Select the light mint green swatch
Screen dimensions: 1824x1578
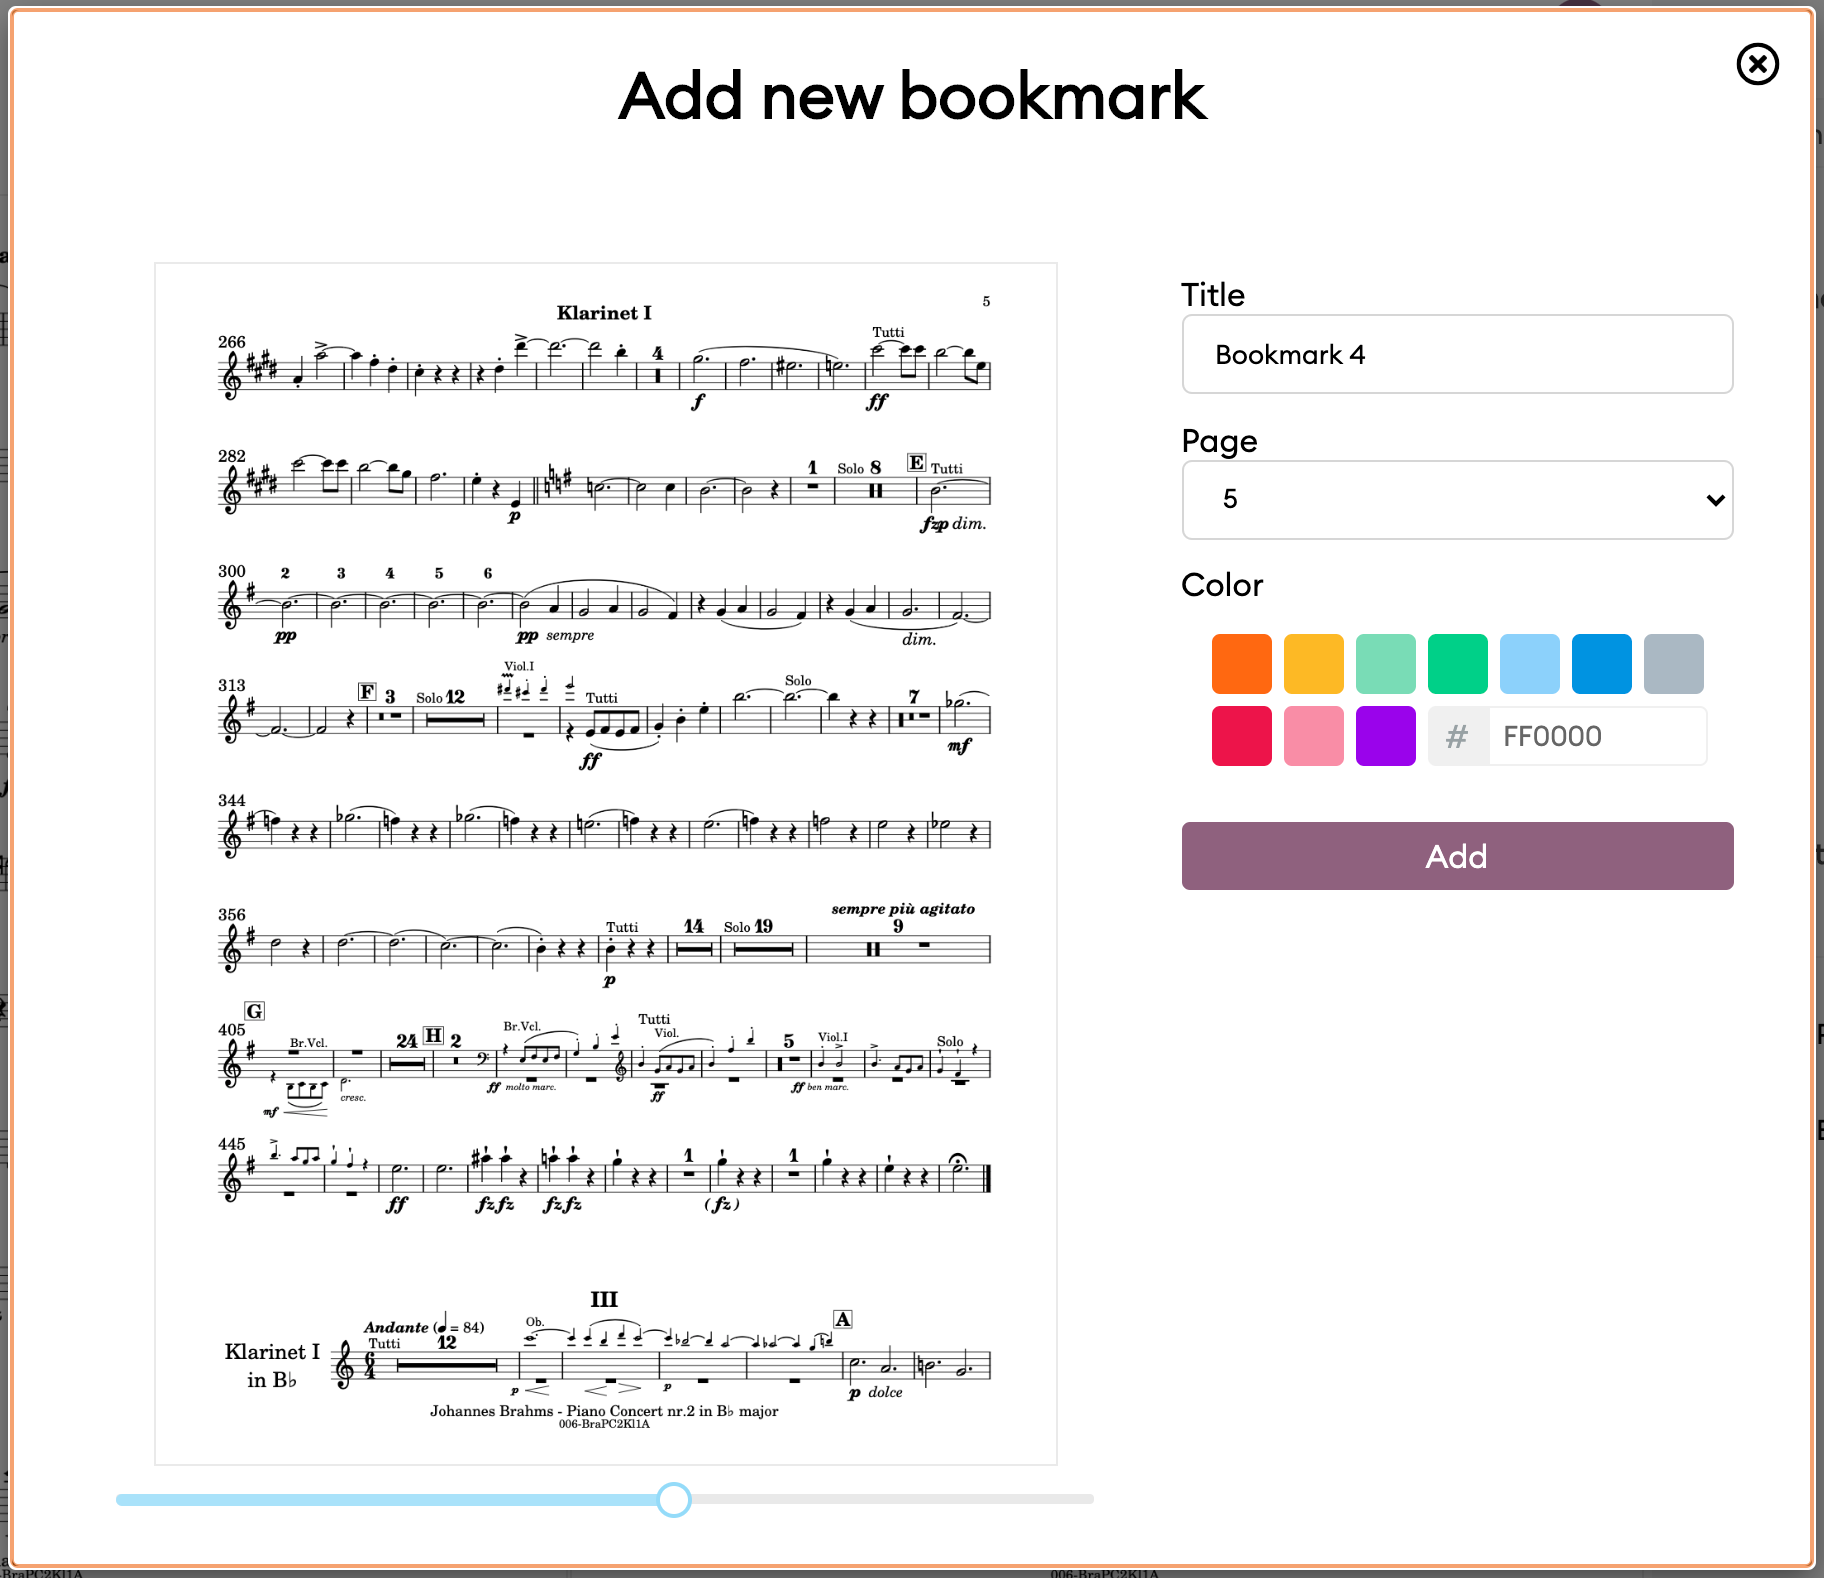point(1385,664)
